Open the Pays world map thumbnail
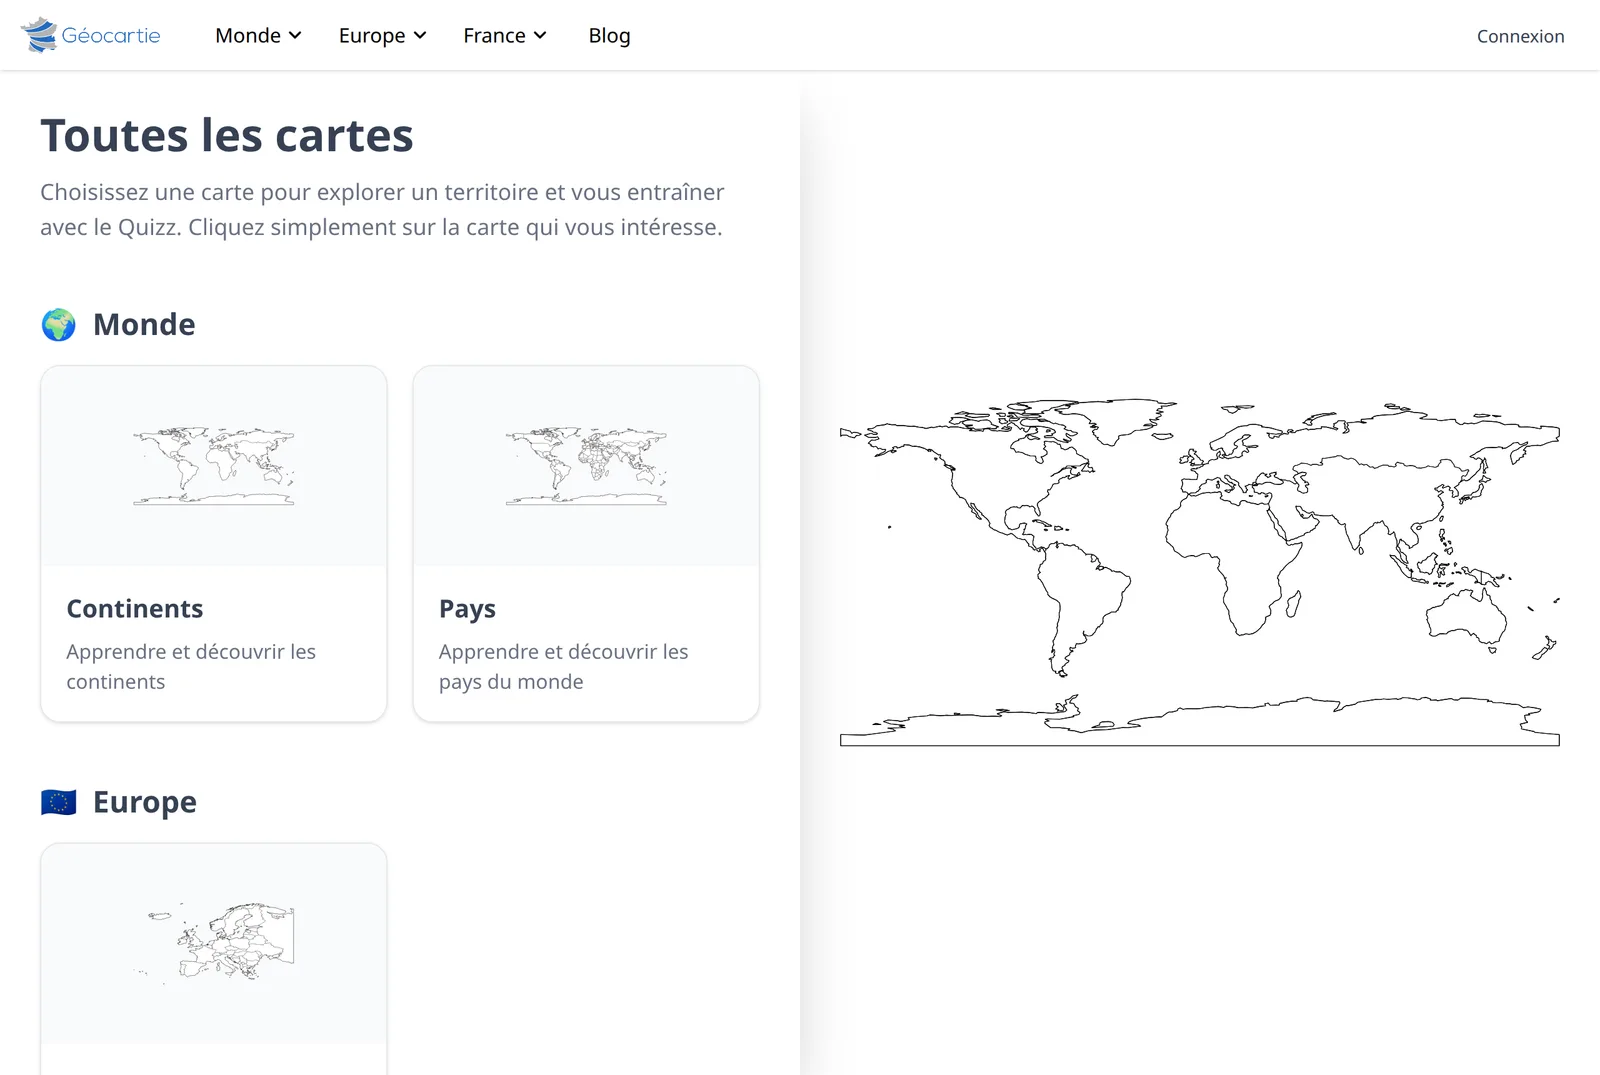 586,467
